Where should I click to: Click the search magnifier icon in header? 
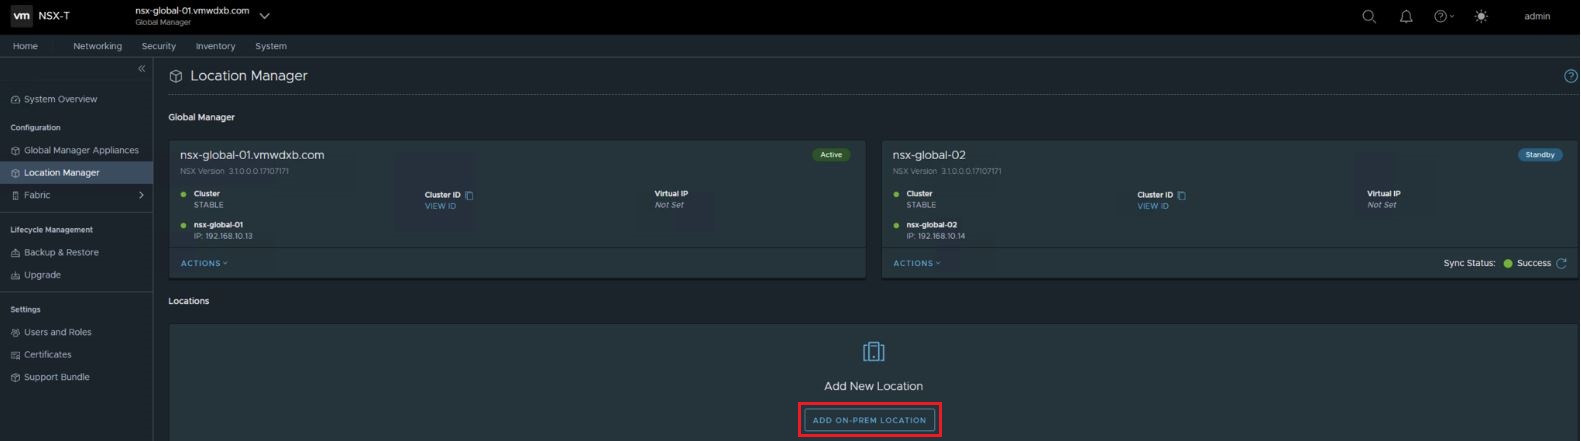tap(1369, 16)
